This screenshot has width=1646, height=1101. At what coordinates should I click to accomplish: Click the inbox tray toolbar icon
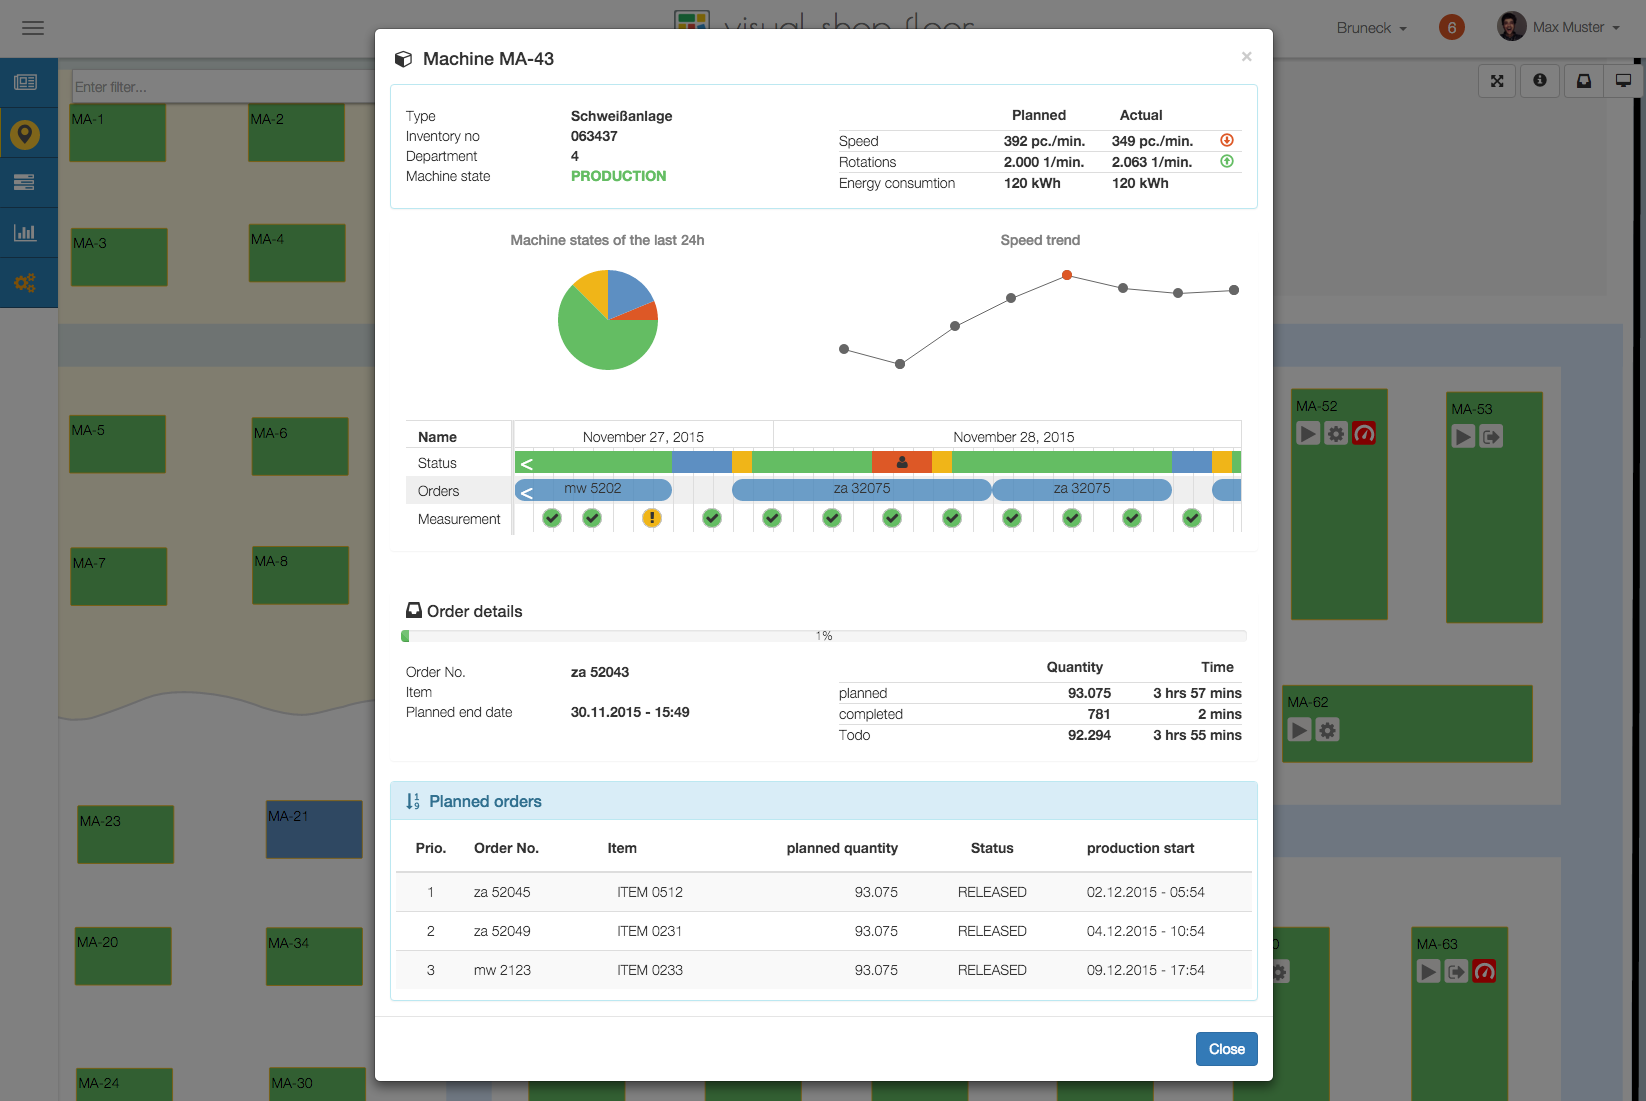[1584, 81]
